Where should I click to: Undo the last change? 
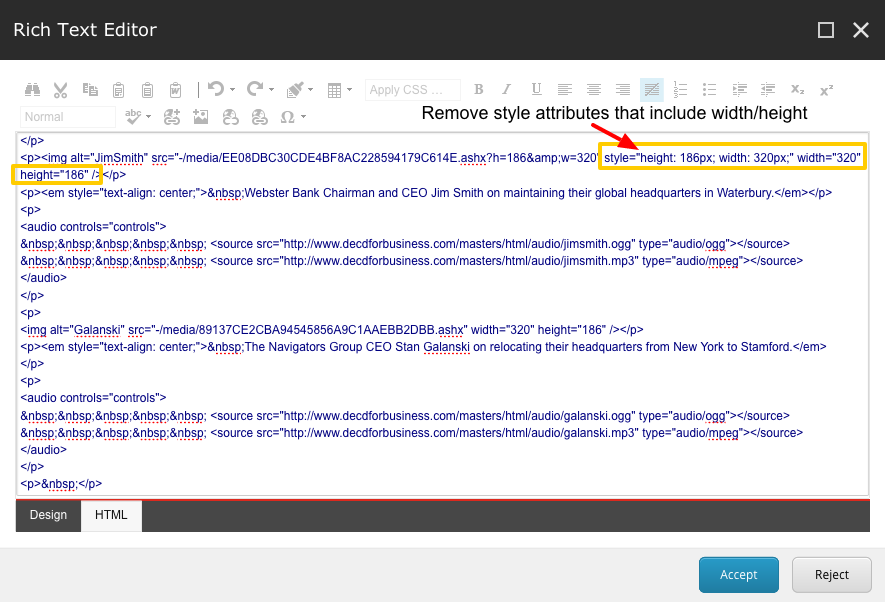click(215, 89)
